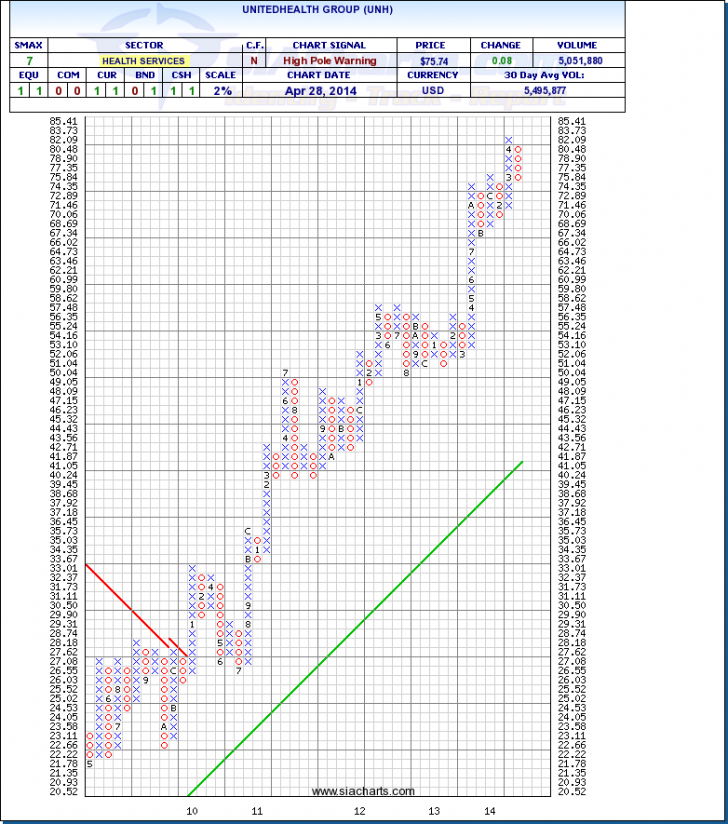Click the 85.41 label on left axis

[66, 121]
